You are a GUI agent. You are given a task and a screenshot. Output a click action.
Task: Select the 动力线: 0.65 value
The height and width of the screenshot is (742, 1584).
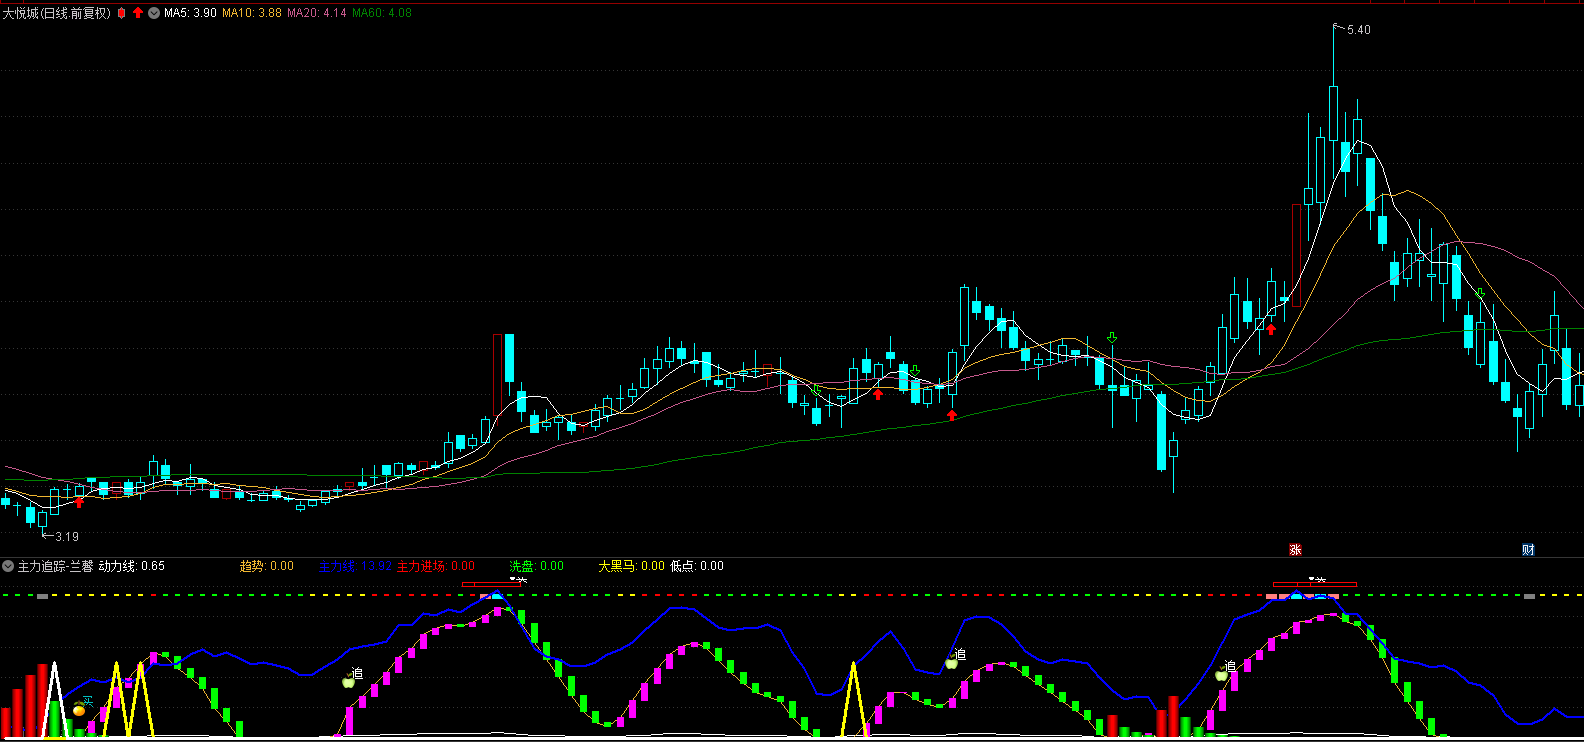[x=132, y=566]
